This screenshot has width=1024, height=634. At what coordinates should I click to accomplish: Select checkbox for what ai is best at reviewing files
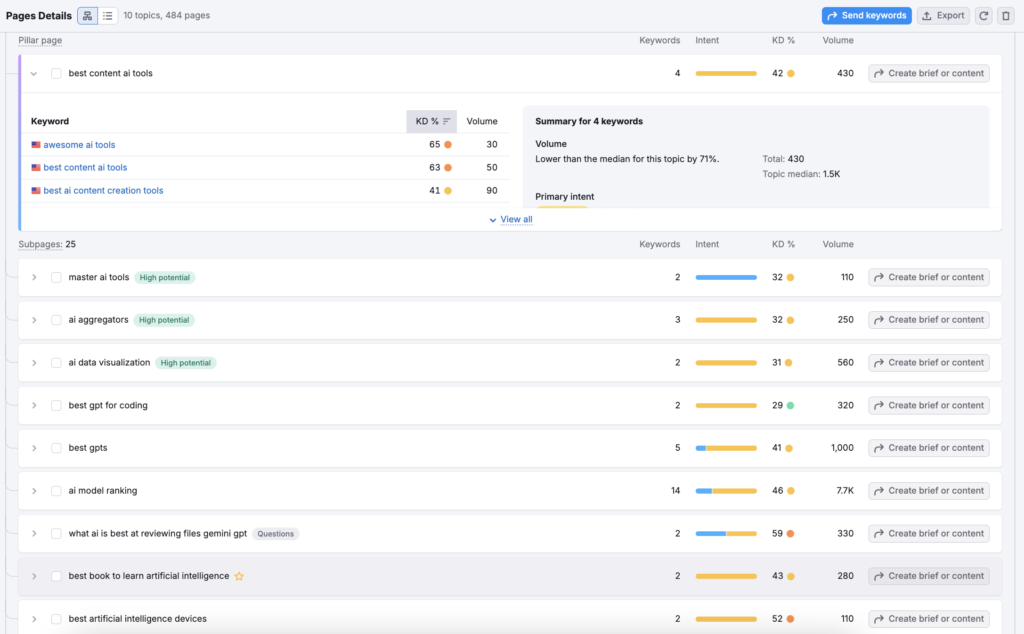click(56, 533)
